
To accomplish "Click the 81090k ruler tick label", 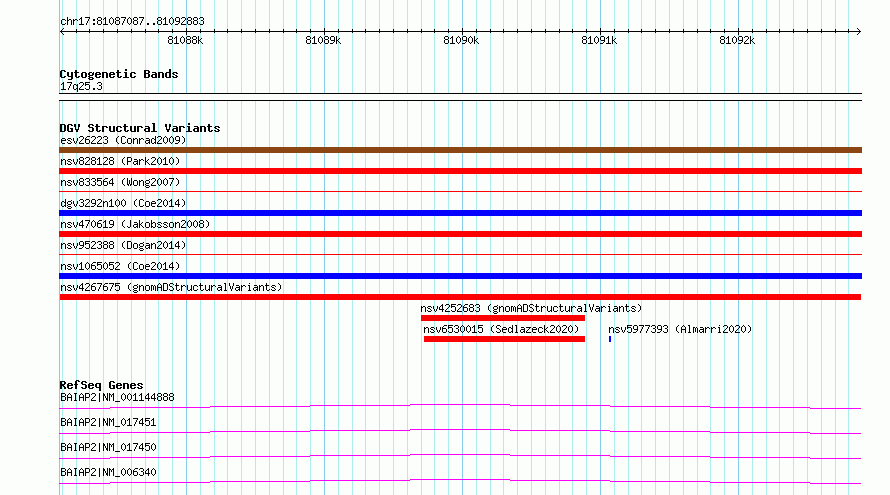I will pos(461,40).
